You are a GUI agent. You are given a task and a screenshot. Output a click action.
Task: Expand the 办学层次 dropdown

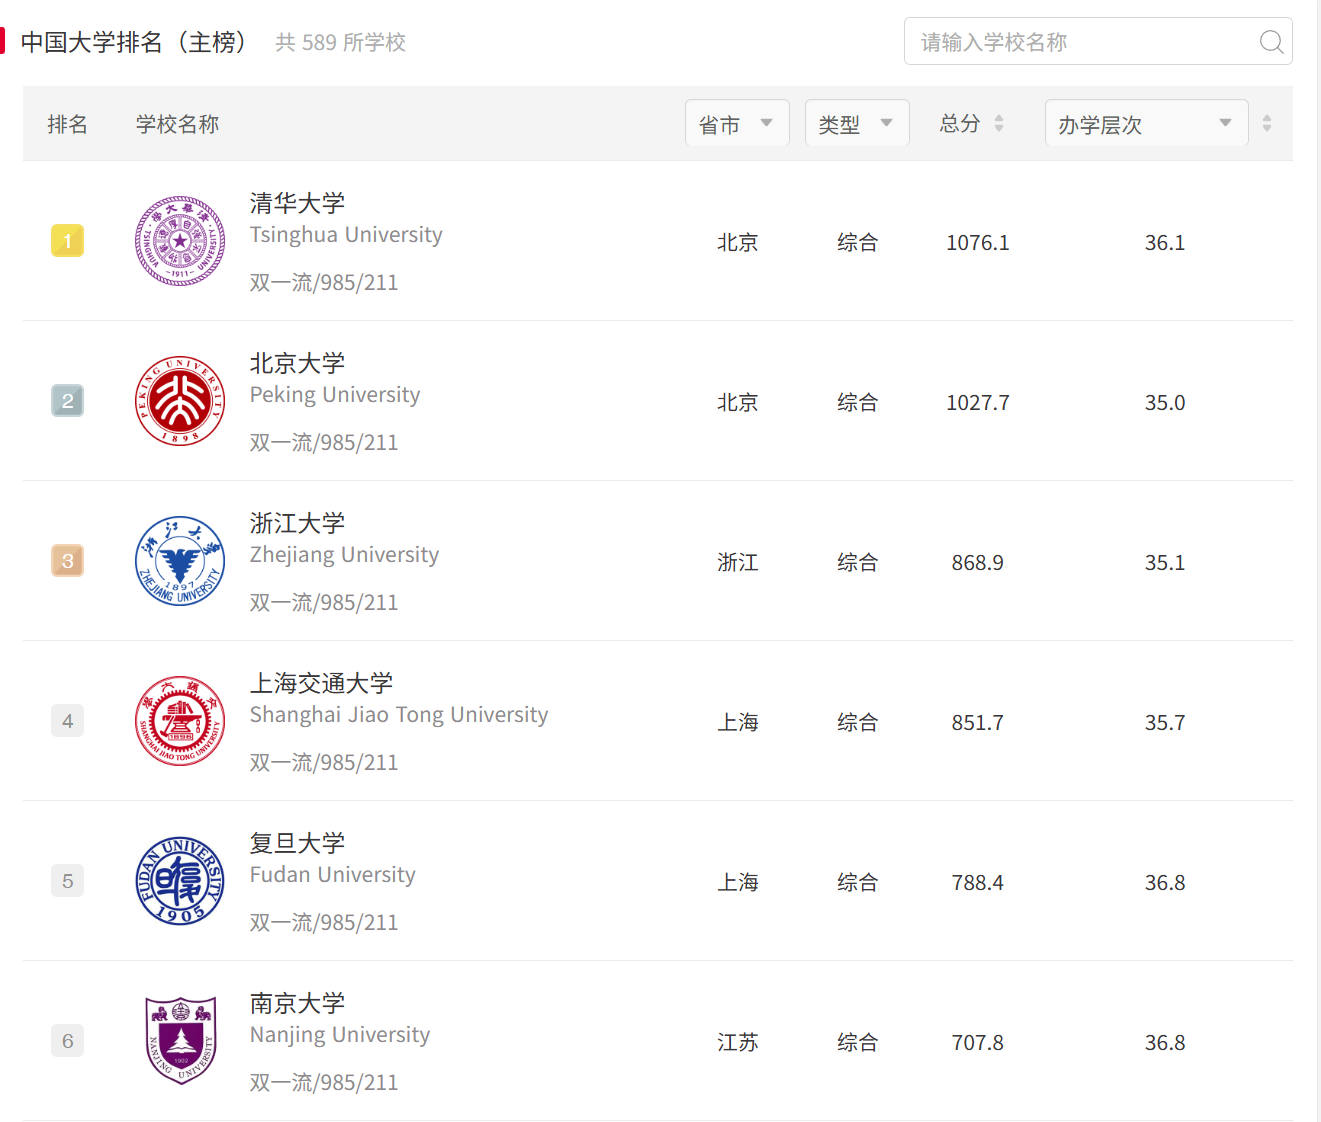point(1146,123)
